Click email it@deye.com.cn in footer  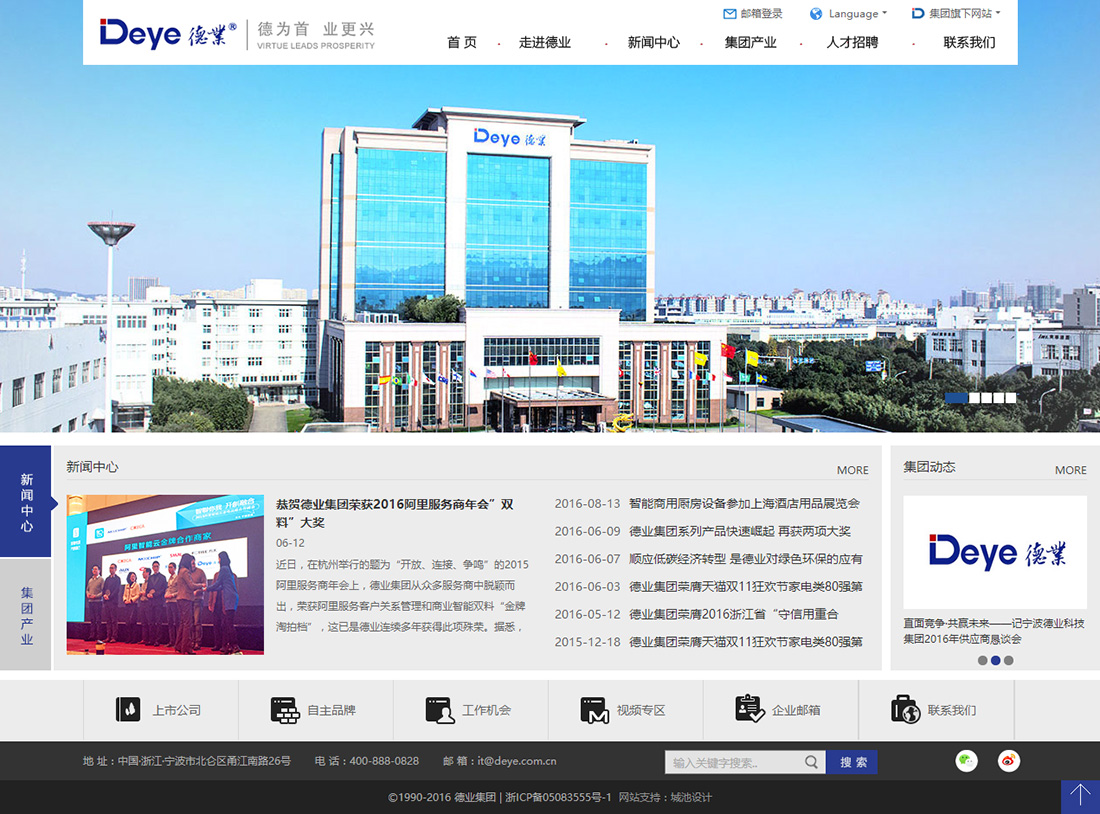pos(517,761)
